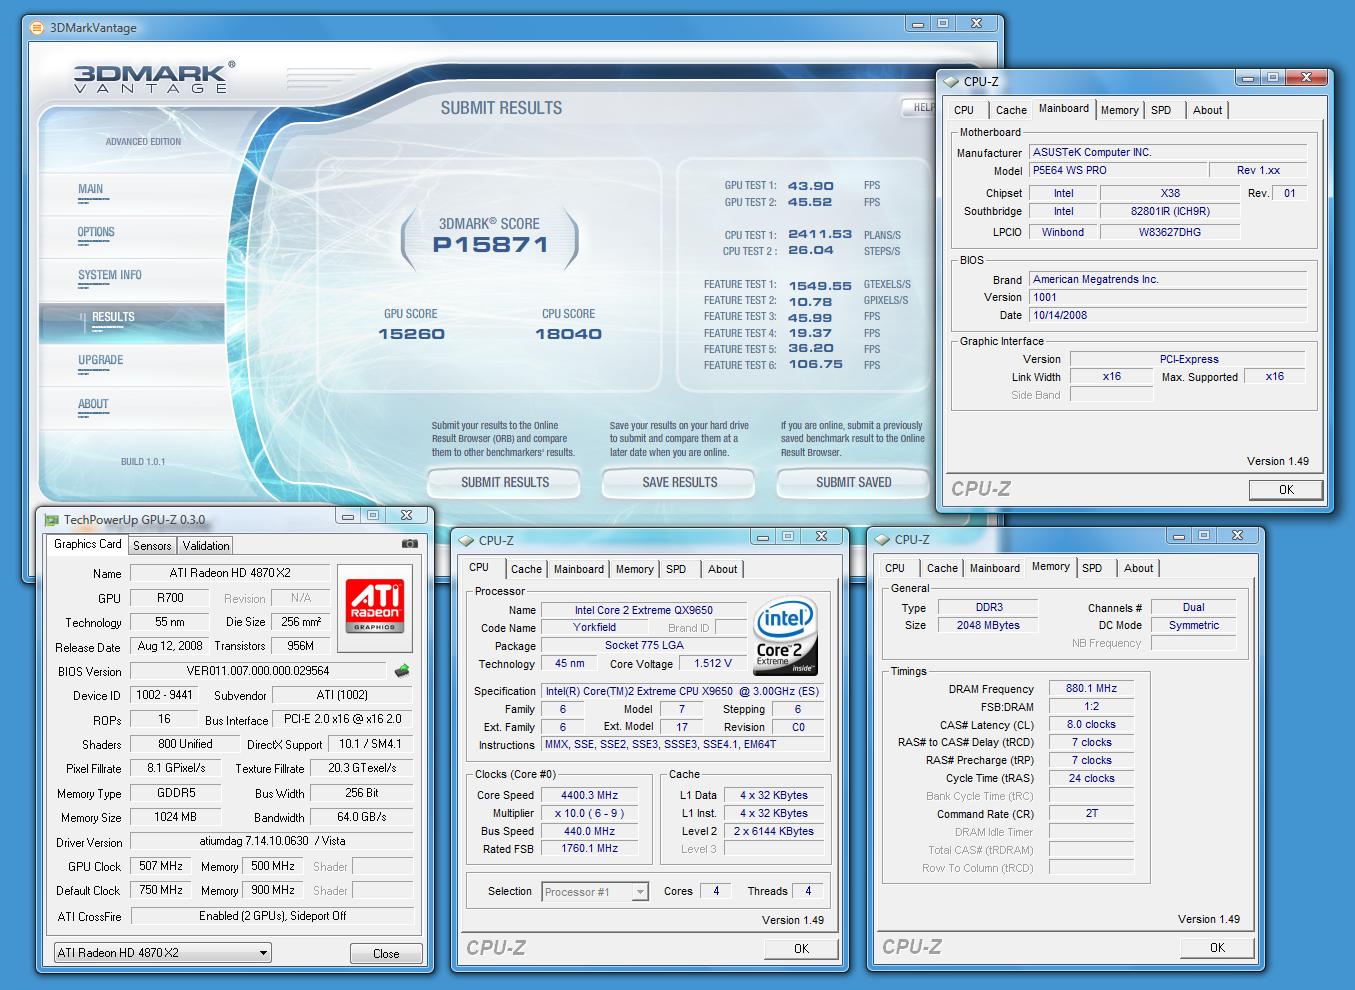Open the About tab in CPU-Z Mainboard window
The width and height of the screenshot is (1355, 990).
(x=1207, y=110)
